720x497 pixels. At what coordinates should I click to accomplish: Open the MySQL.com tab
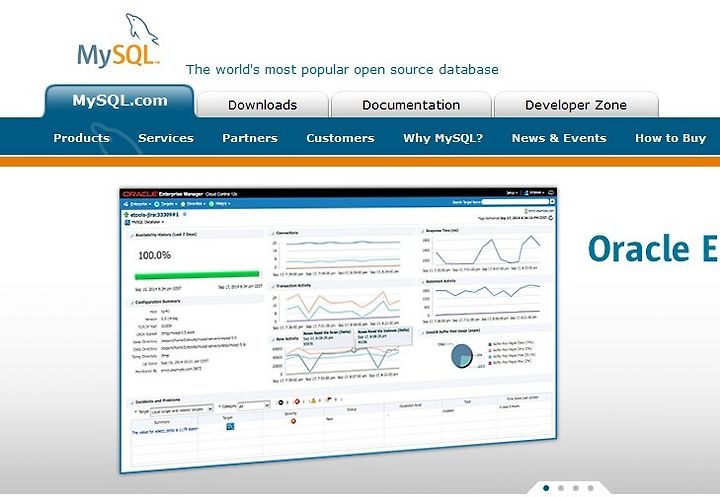(x=120, y=101)
